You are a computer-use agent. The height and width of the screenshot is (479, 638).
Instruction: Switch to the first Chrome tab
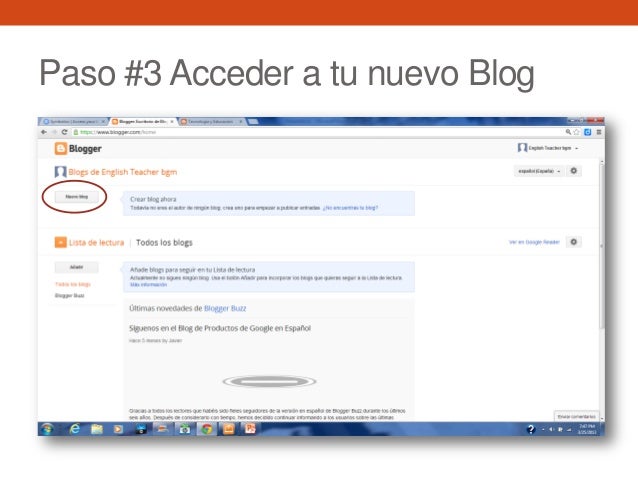tap(72, 122)
